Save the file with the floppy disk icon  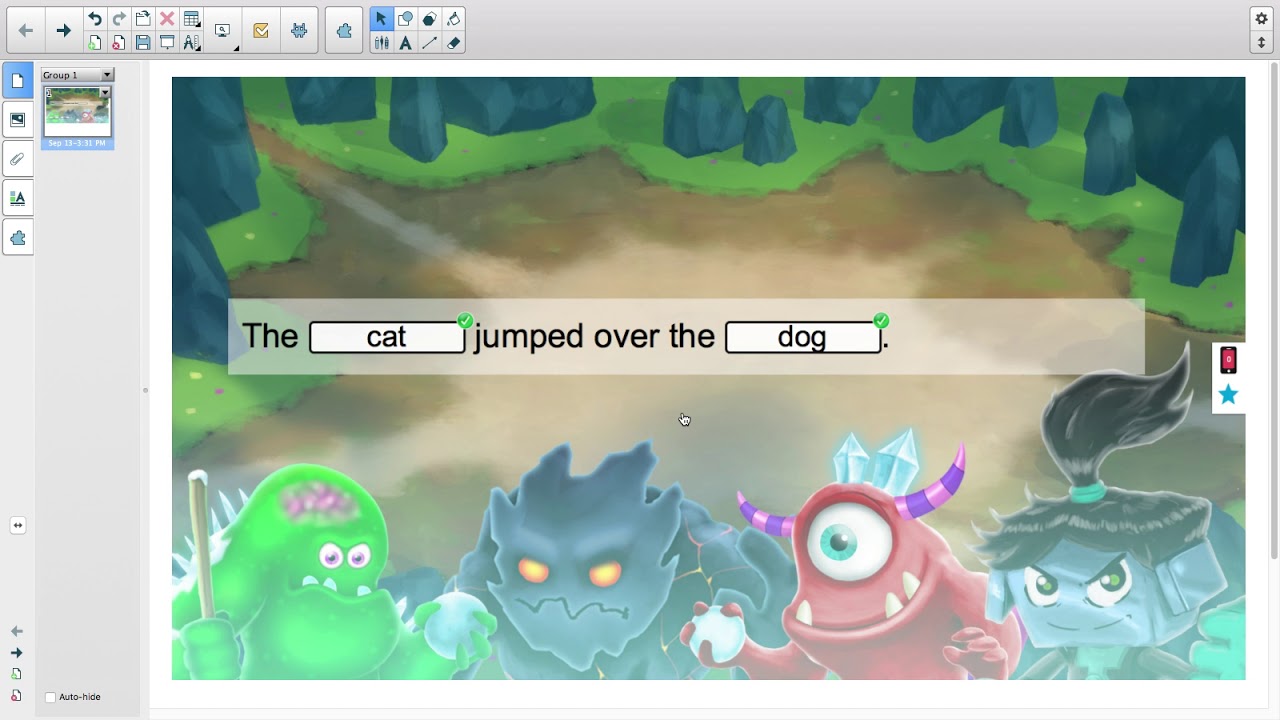click(143, 43)
